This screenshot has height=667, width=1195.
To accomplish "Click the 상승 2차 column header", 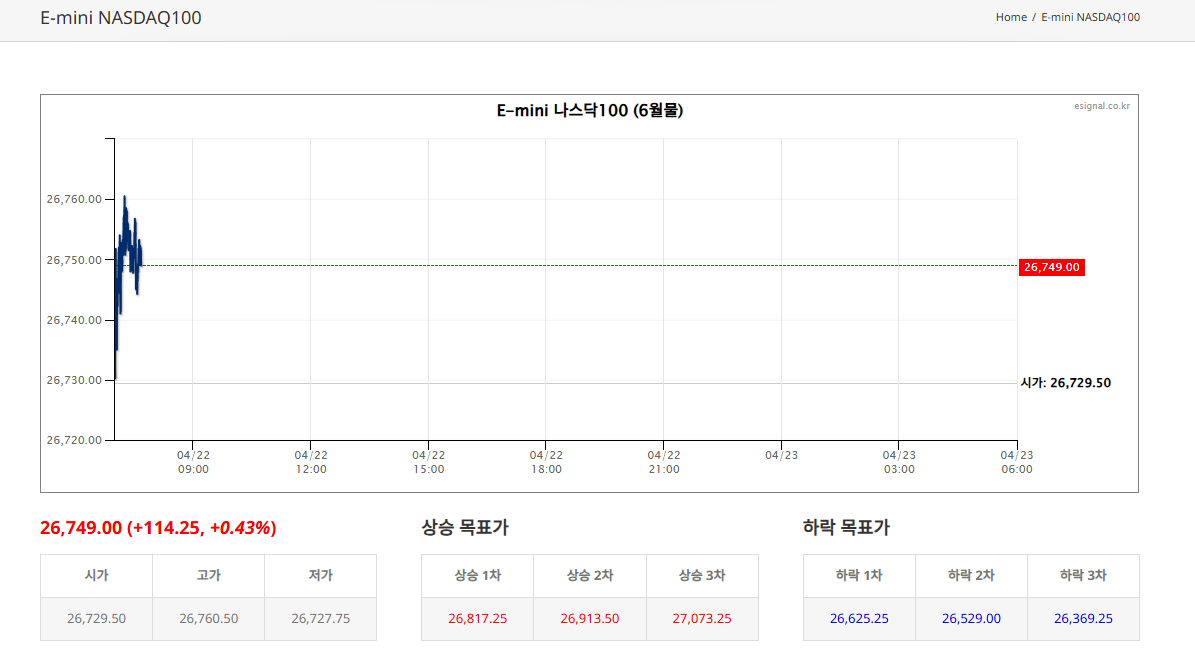I will click(590, 576).
